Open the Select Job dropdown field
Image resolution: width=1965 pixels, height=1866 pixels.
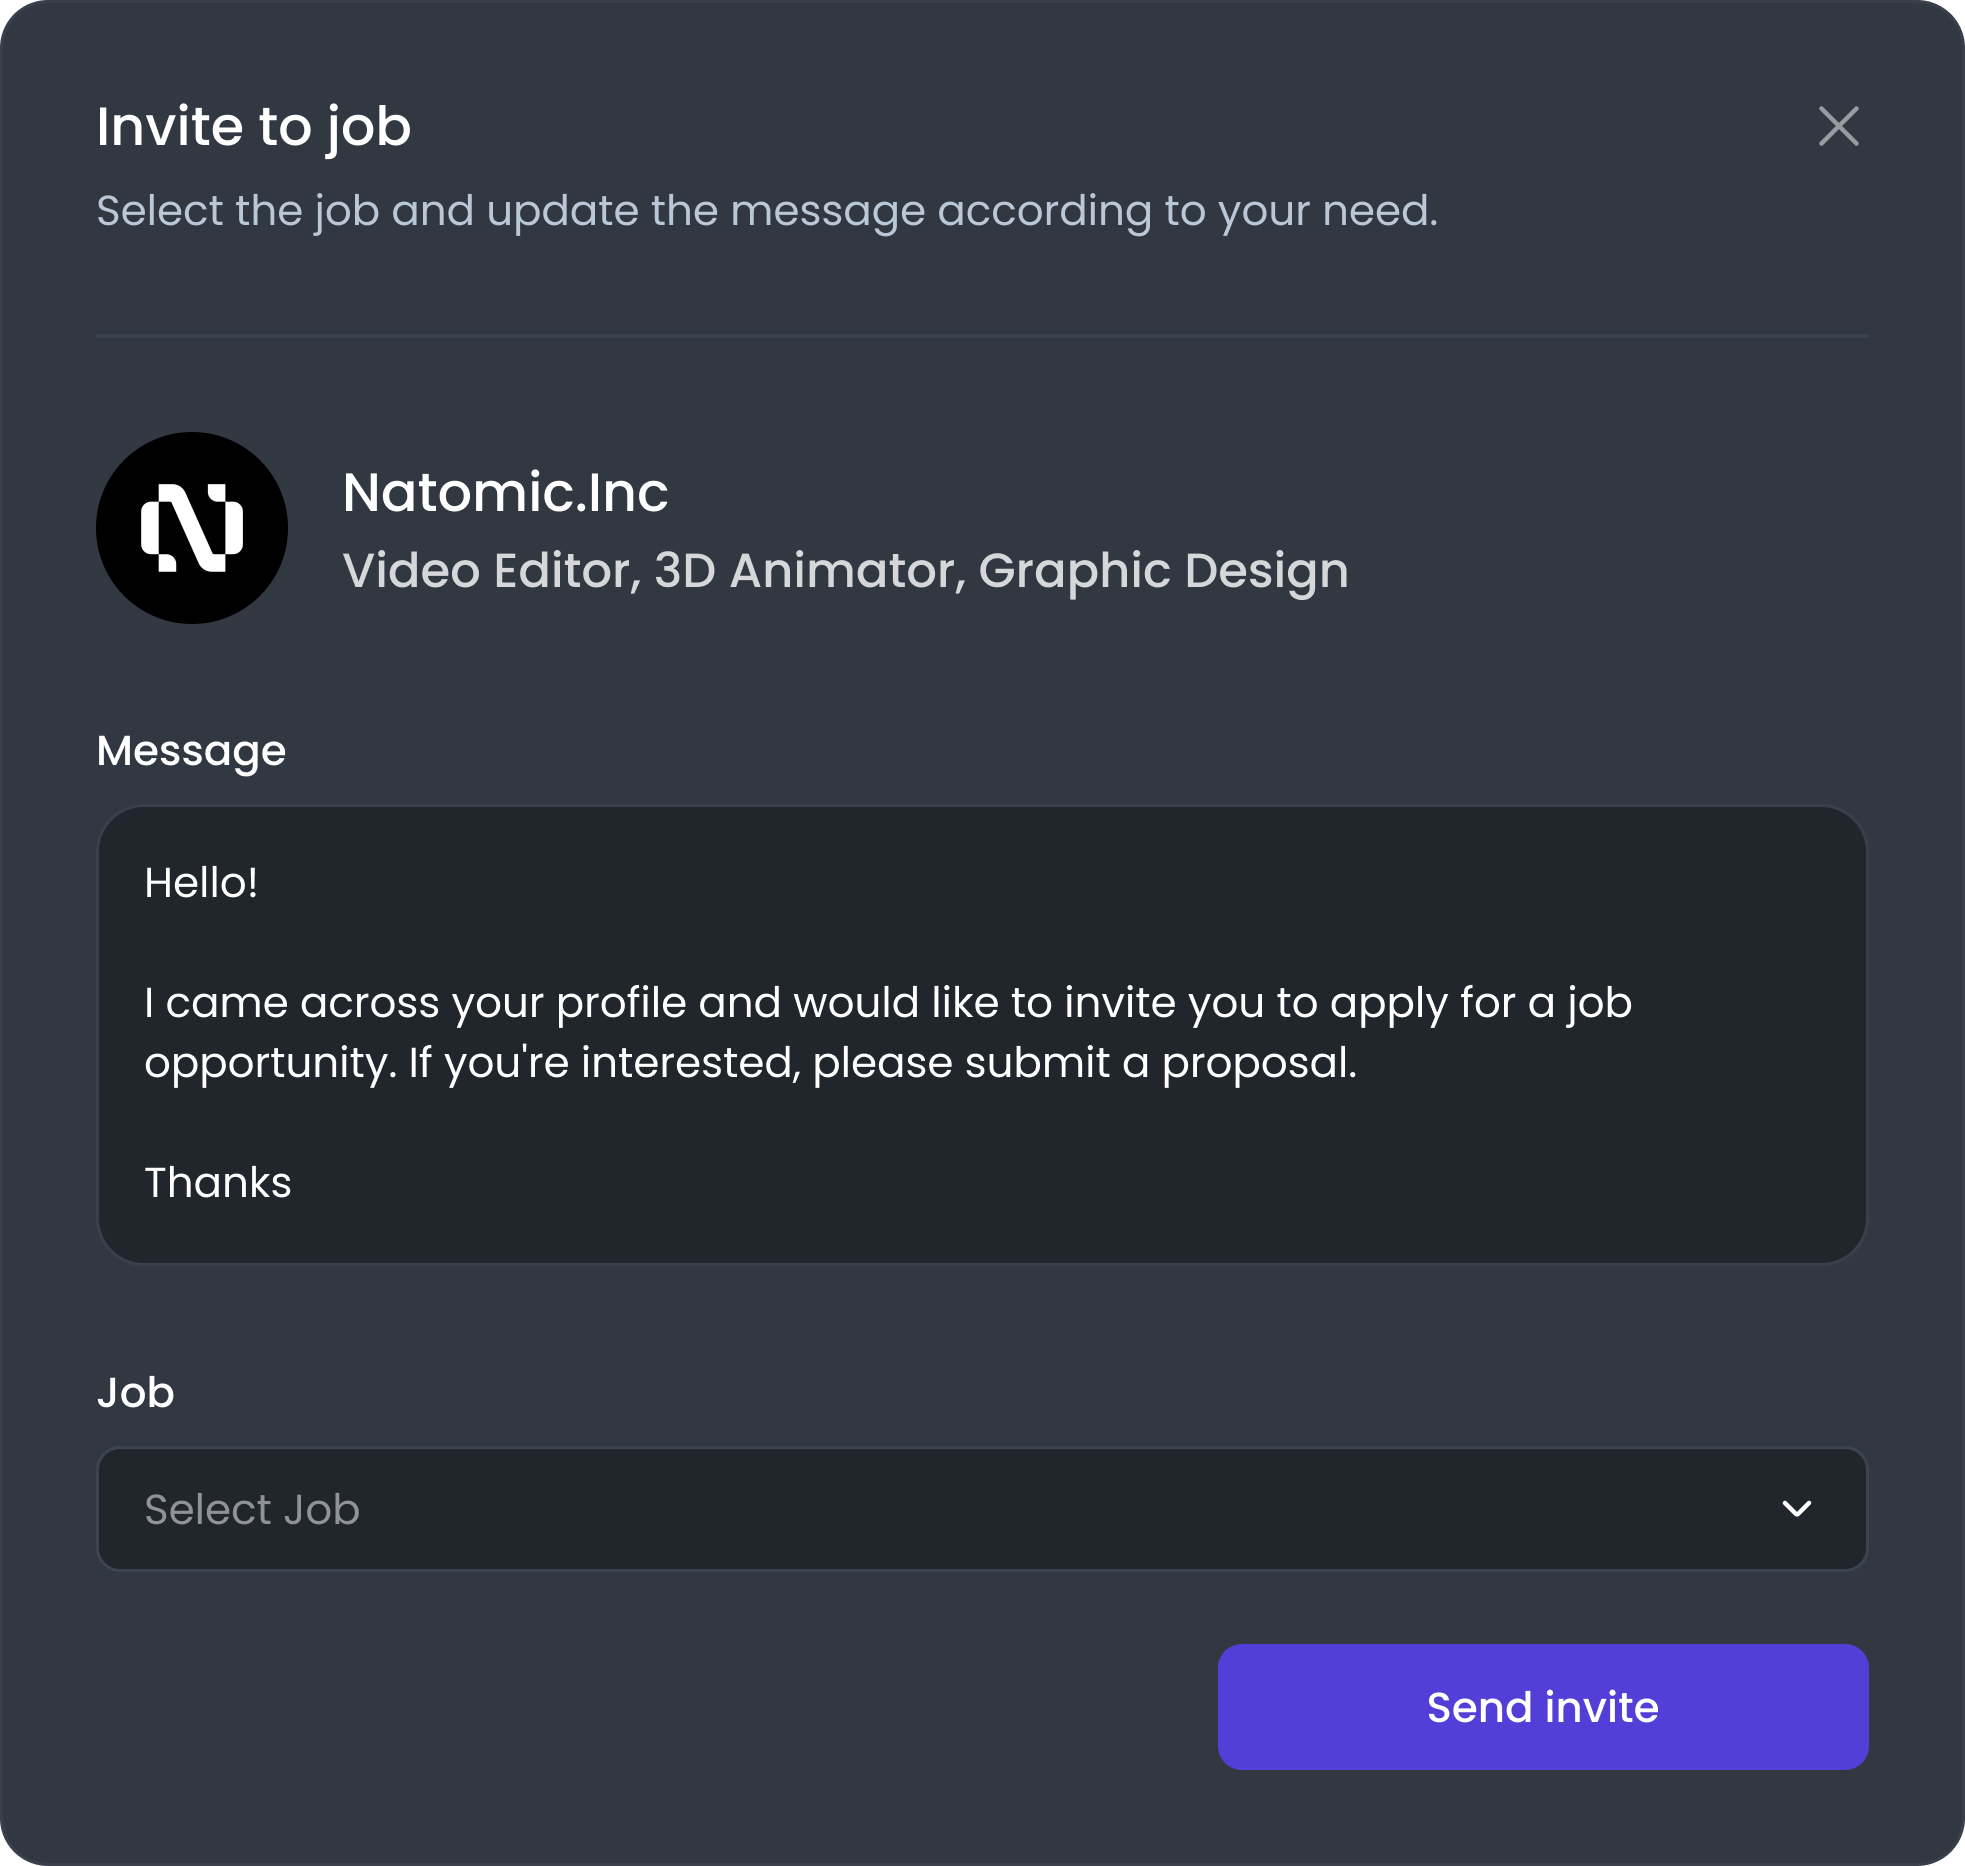pyautogui.click(x=982, y=1509)
